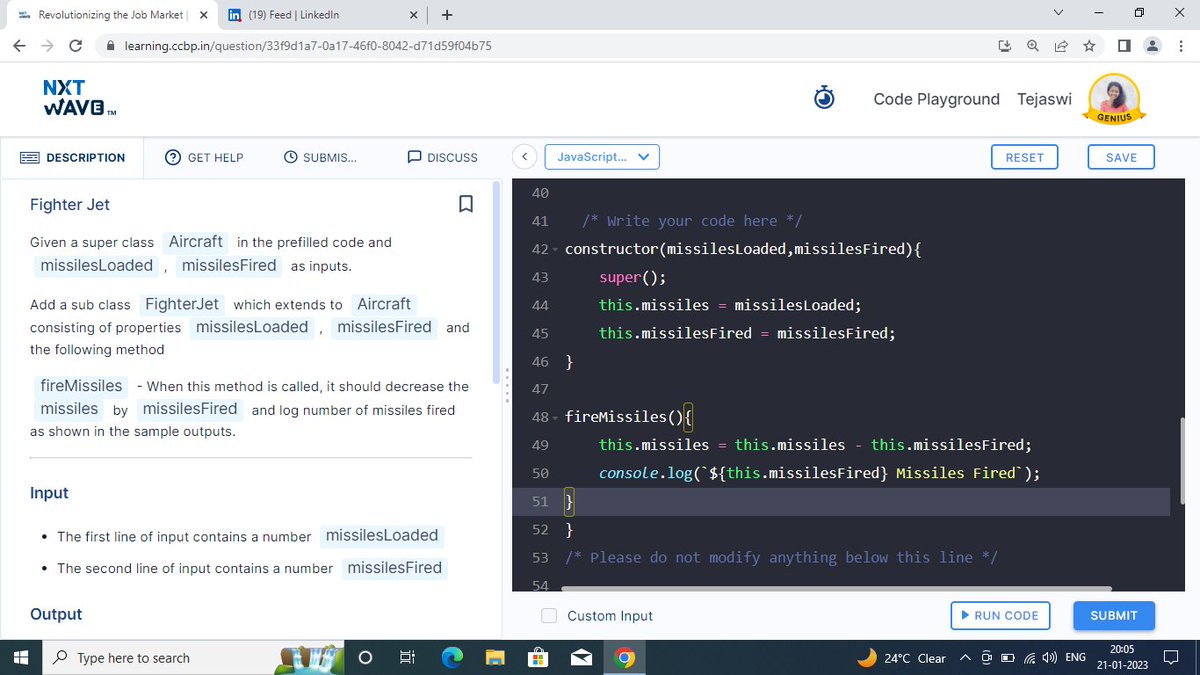Open File Explorer from the taskbar
1200x675 pixels.
pos(495,657)
